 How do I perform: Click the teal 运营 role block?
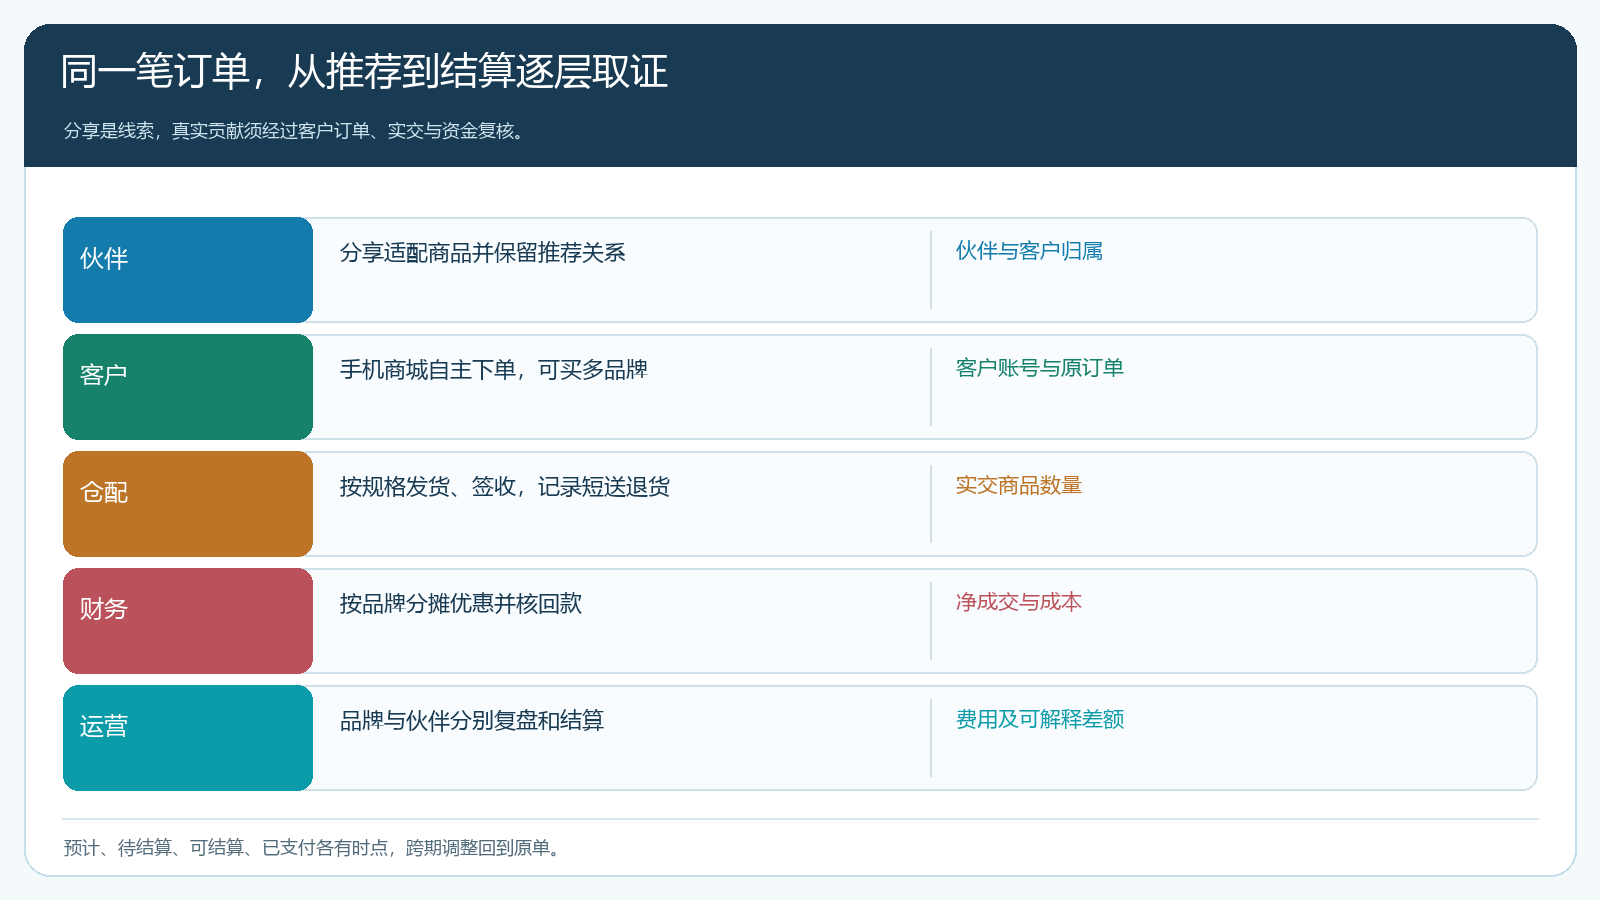[x=188, y=738]
